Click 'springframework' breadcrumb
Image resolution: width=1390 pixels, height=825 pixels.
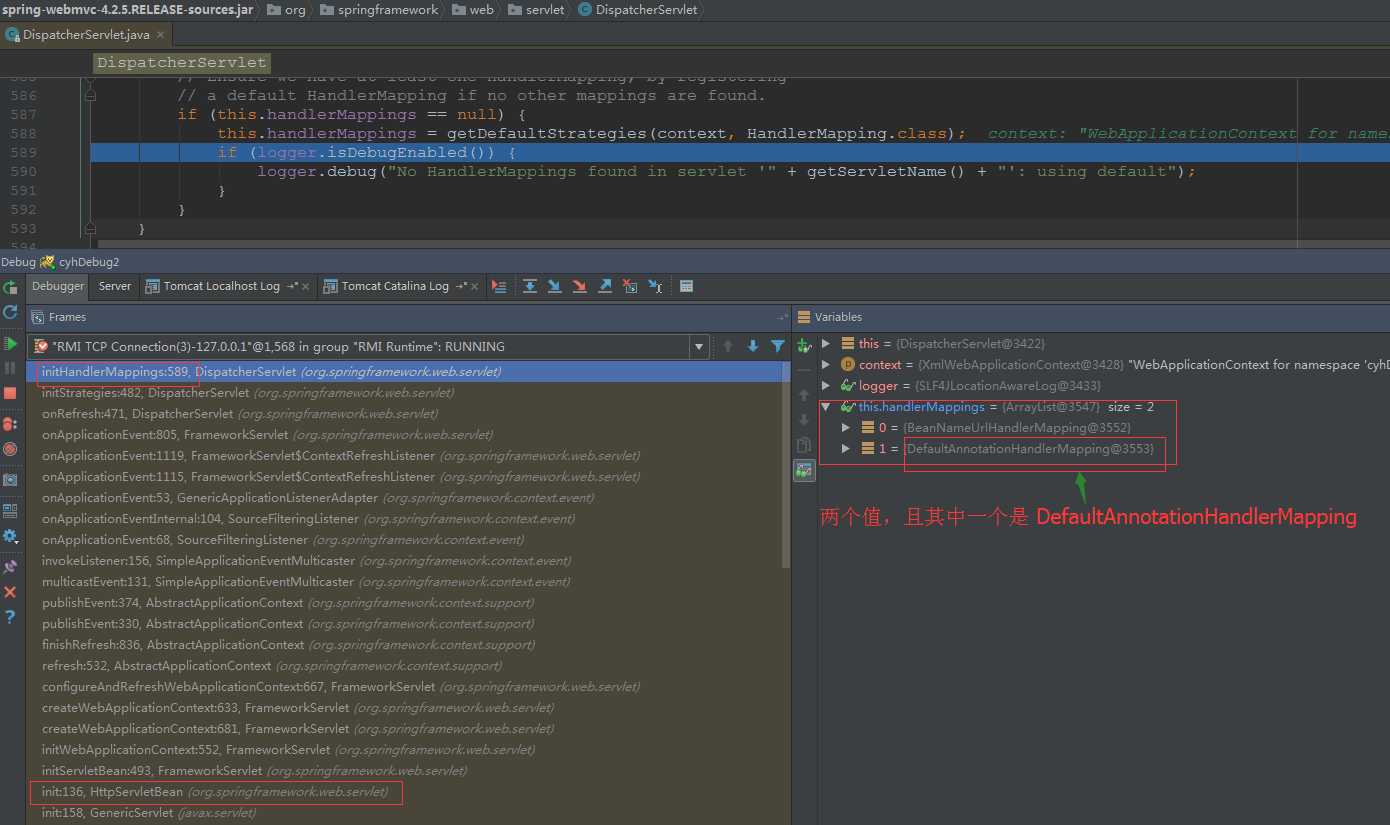[x=380, y=9]
